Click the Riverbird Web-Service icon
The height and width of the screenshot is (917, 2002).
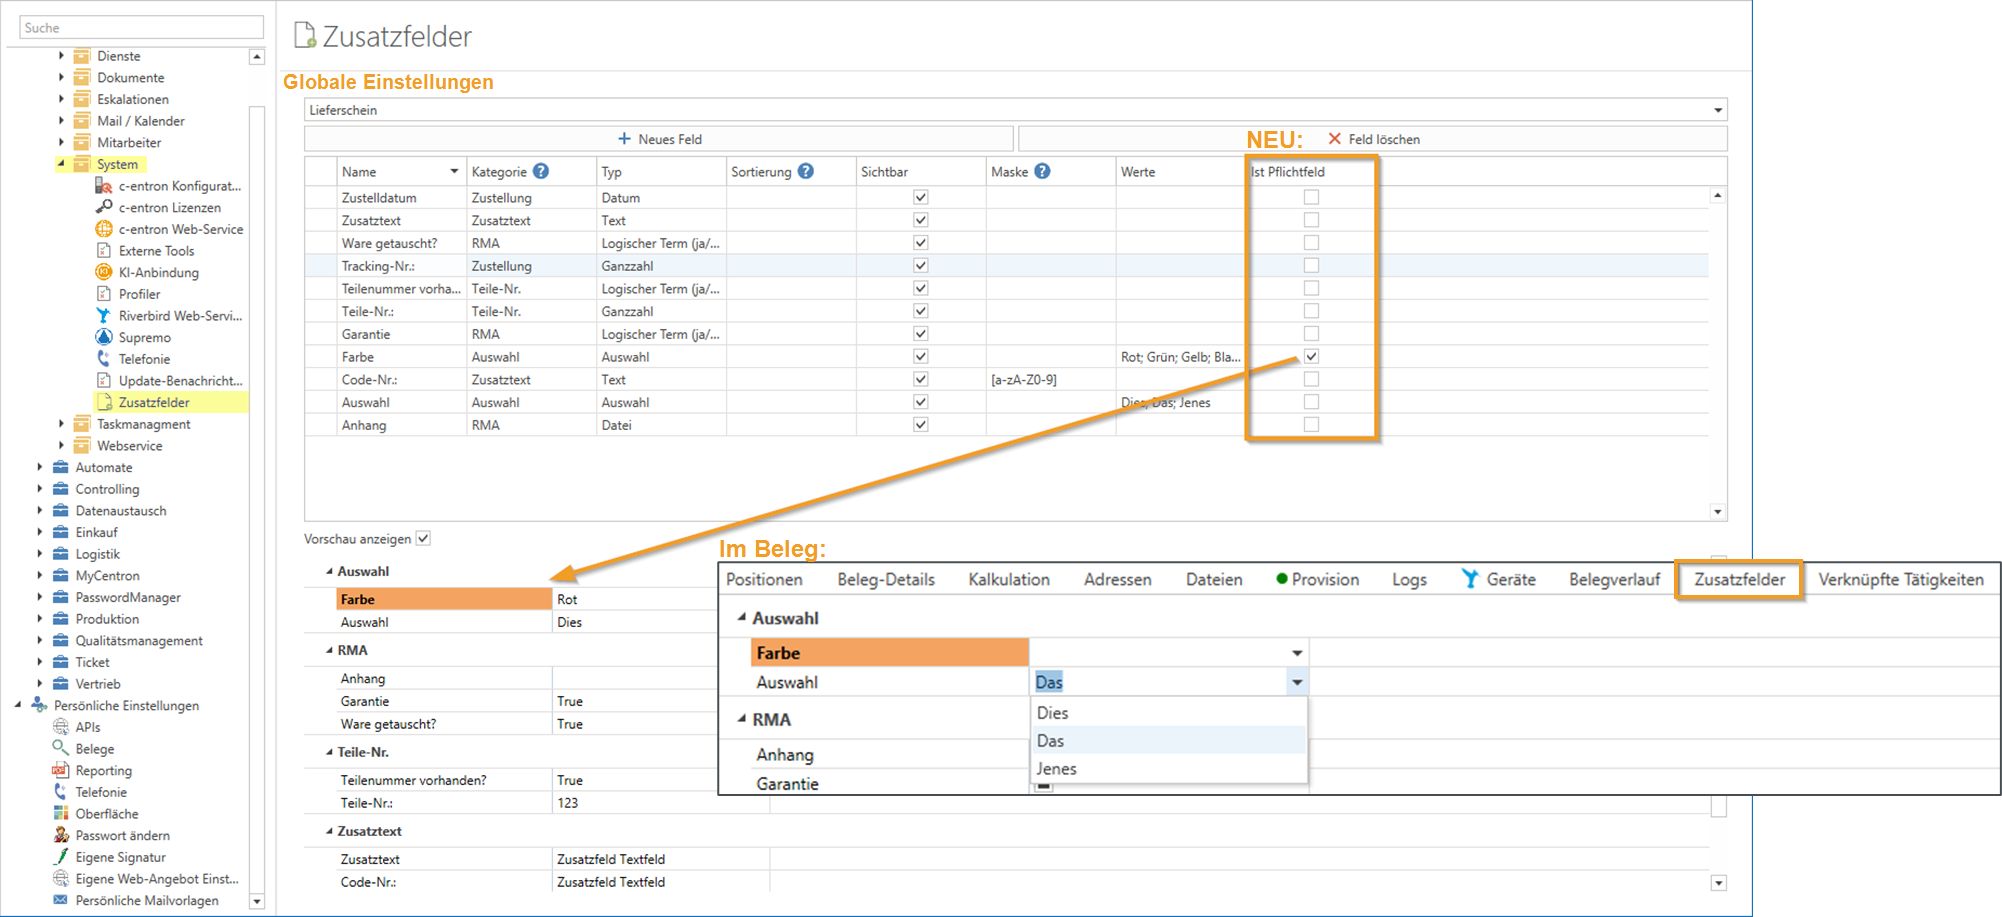pyautogui.click(x=104, y=315)
